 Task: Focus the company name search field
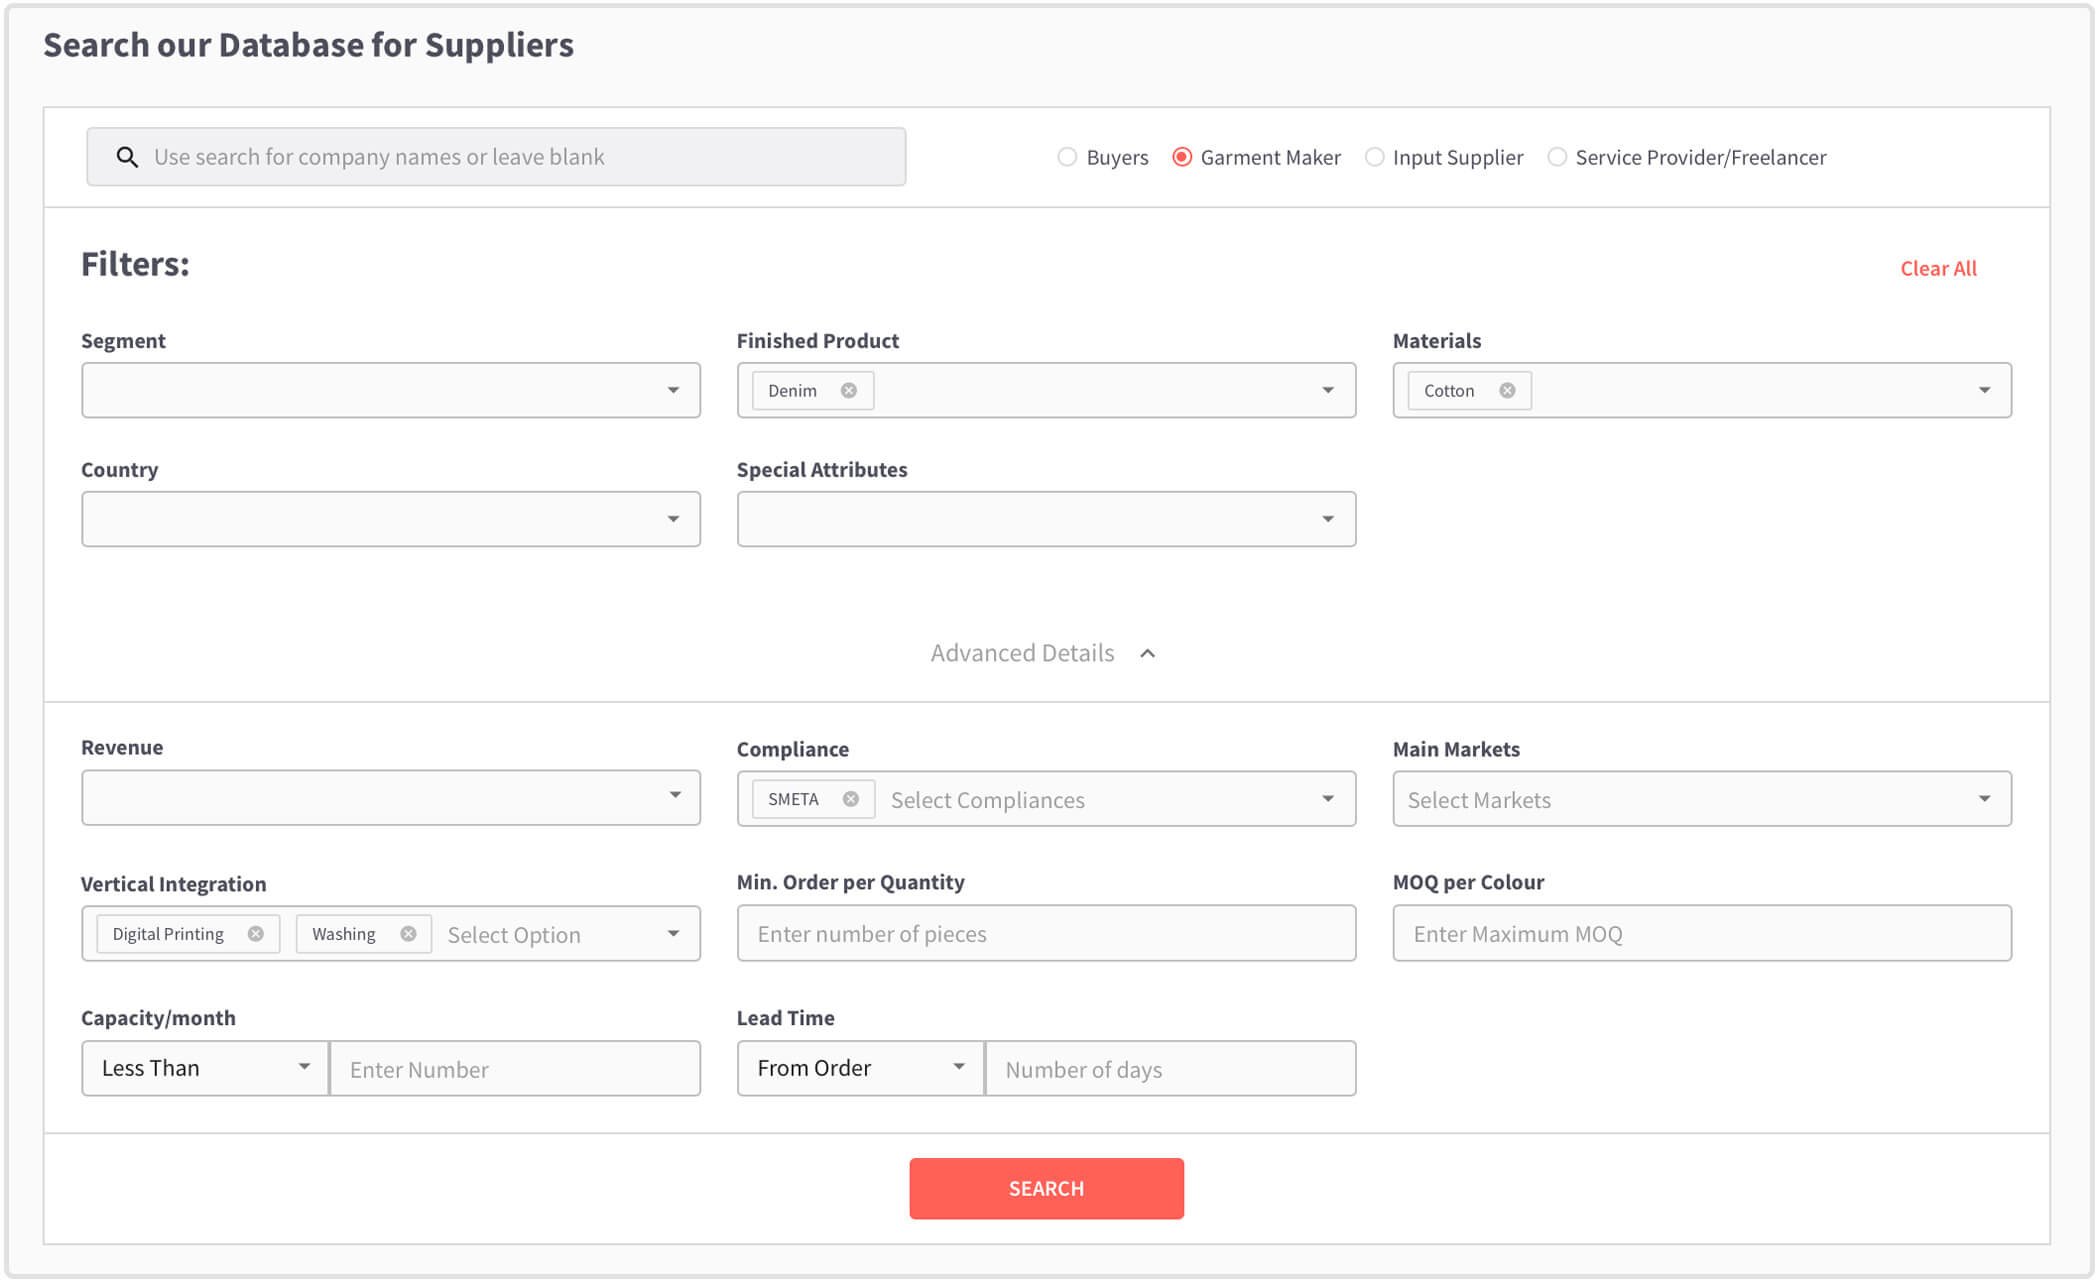[x=496, y=157]
